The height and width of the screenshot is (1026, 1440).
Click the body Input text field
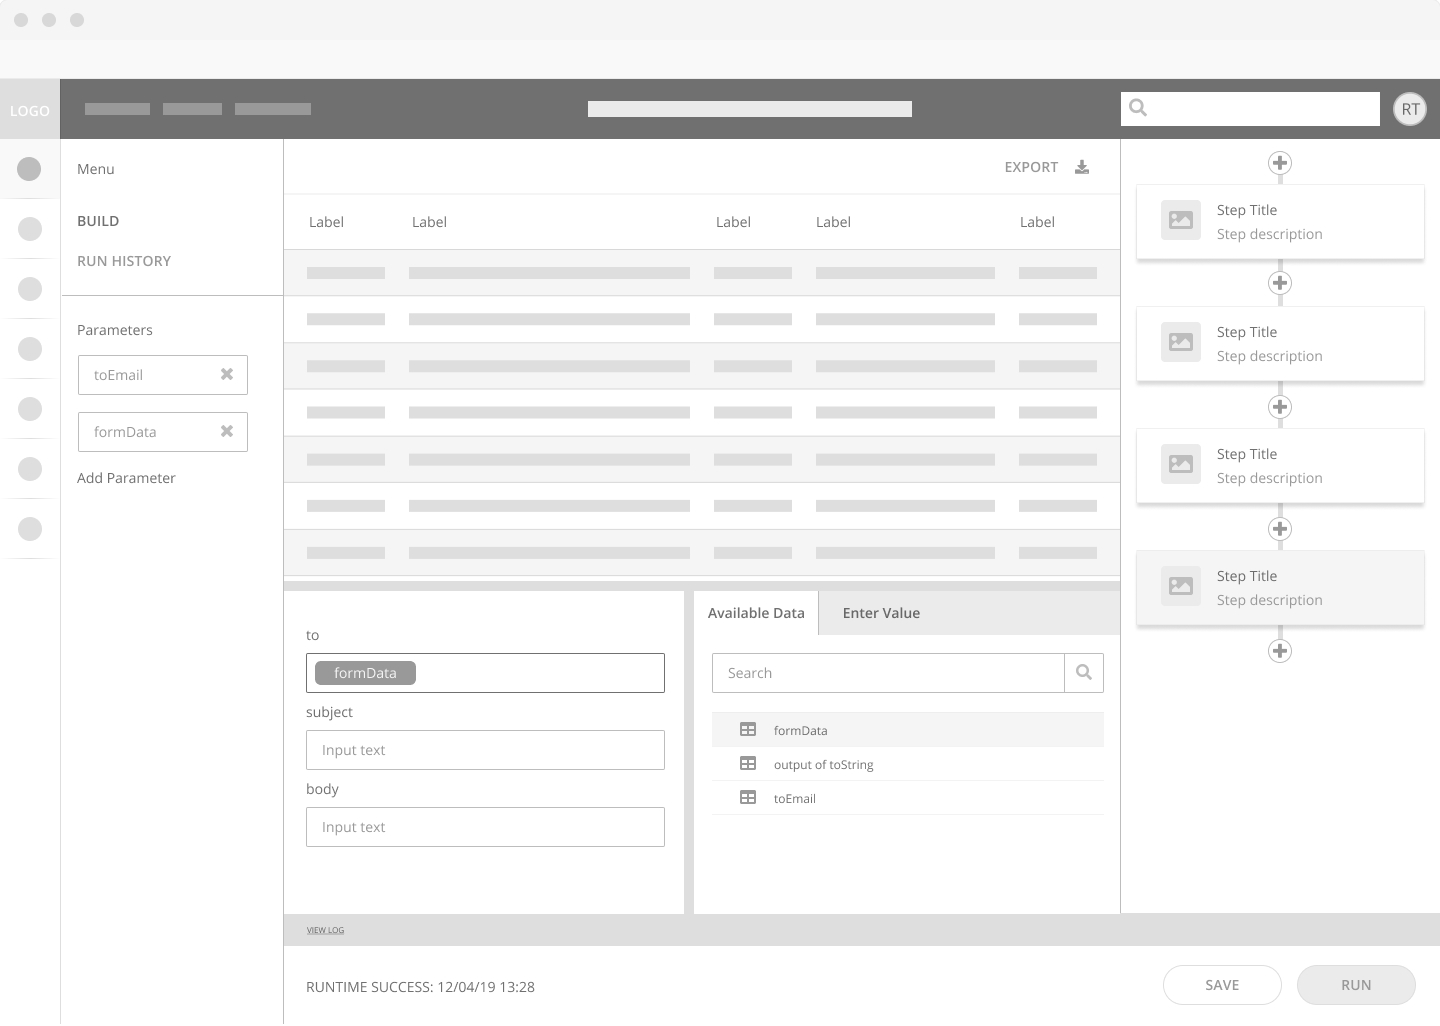[485, 827]
